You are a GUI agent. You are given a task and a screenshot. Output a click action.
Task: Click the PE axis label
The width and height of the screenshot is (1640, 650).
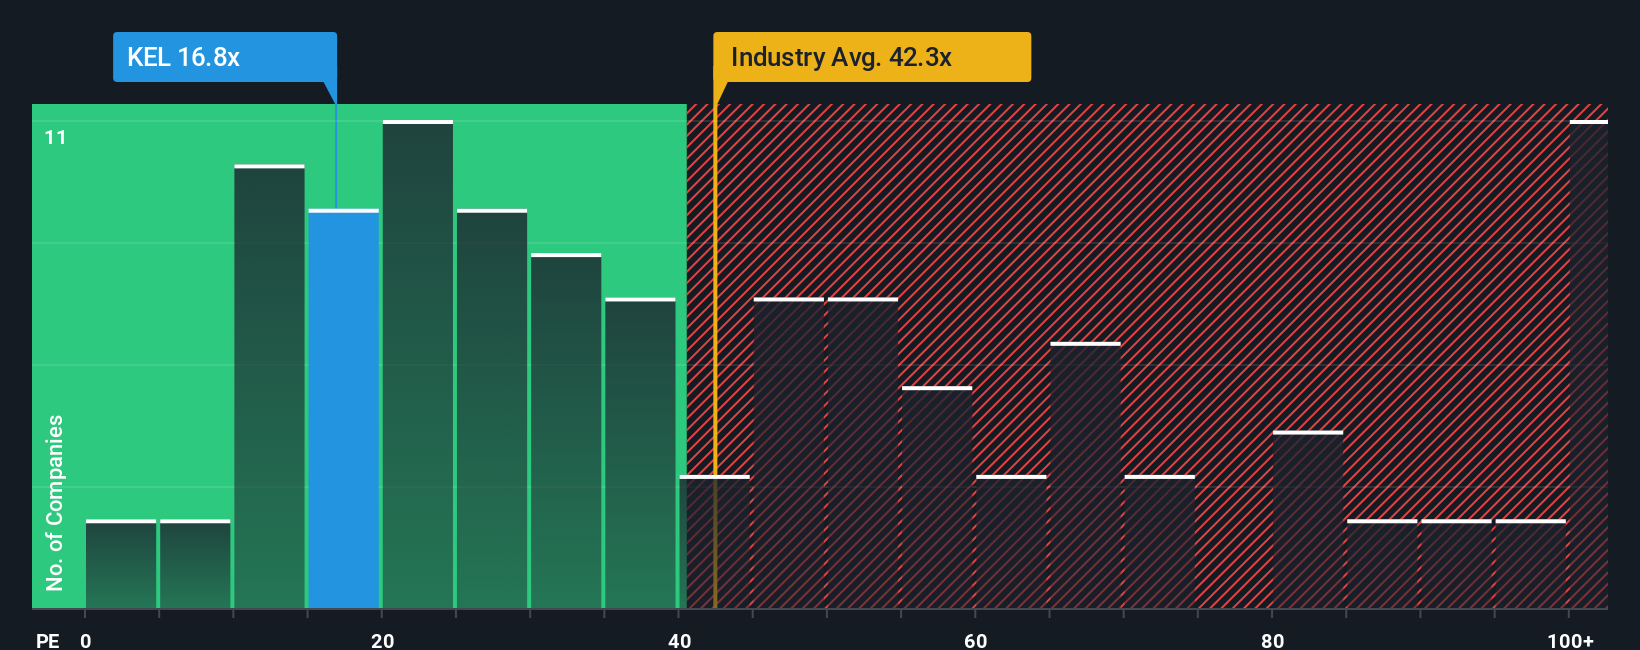[x=48, y=640]
